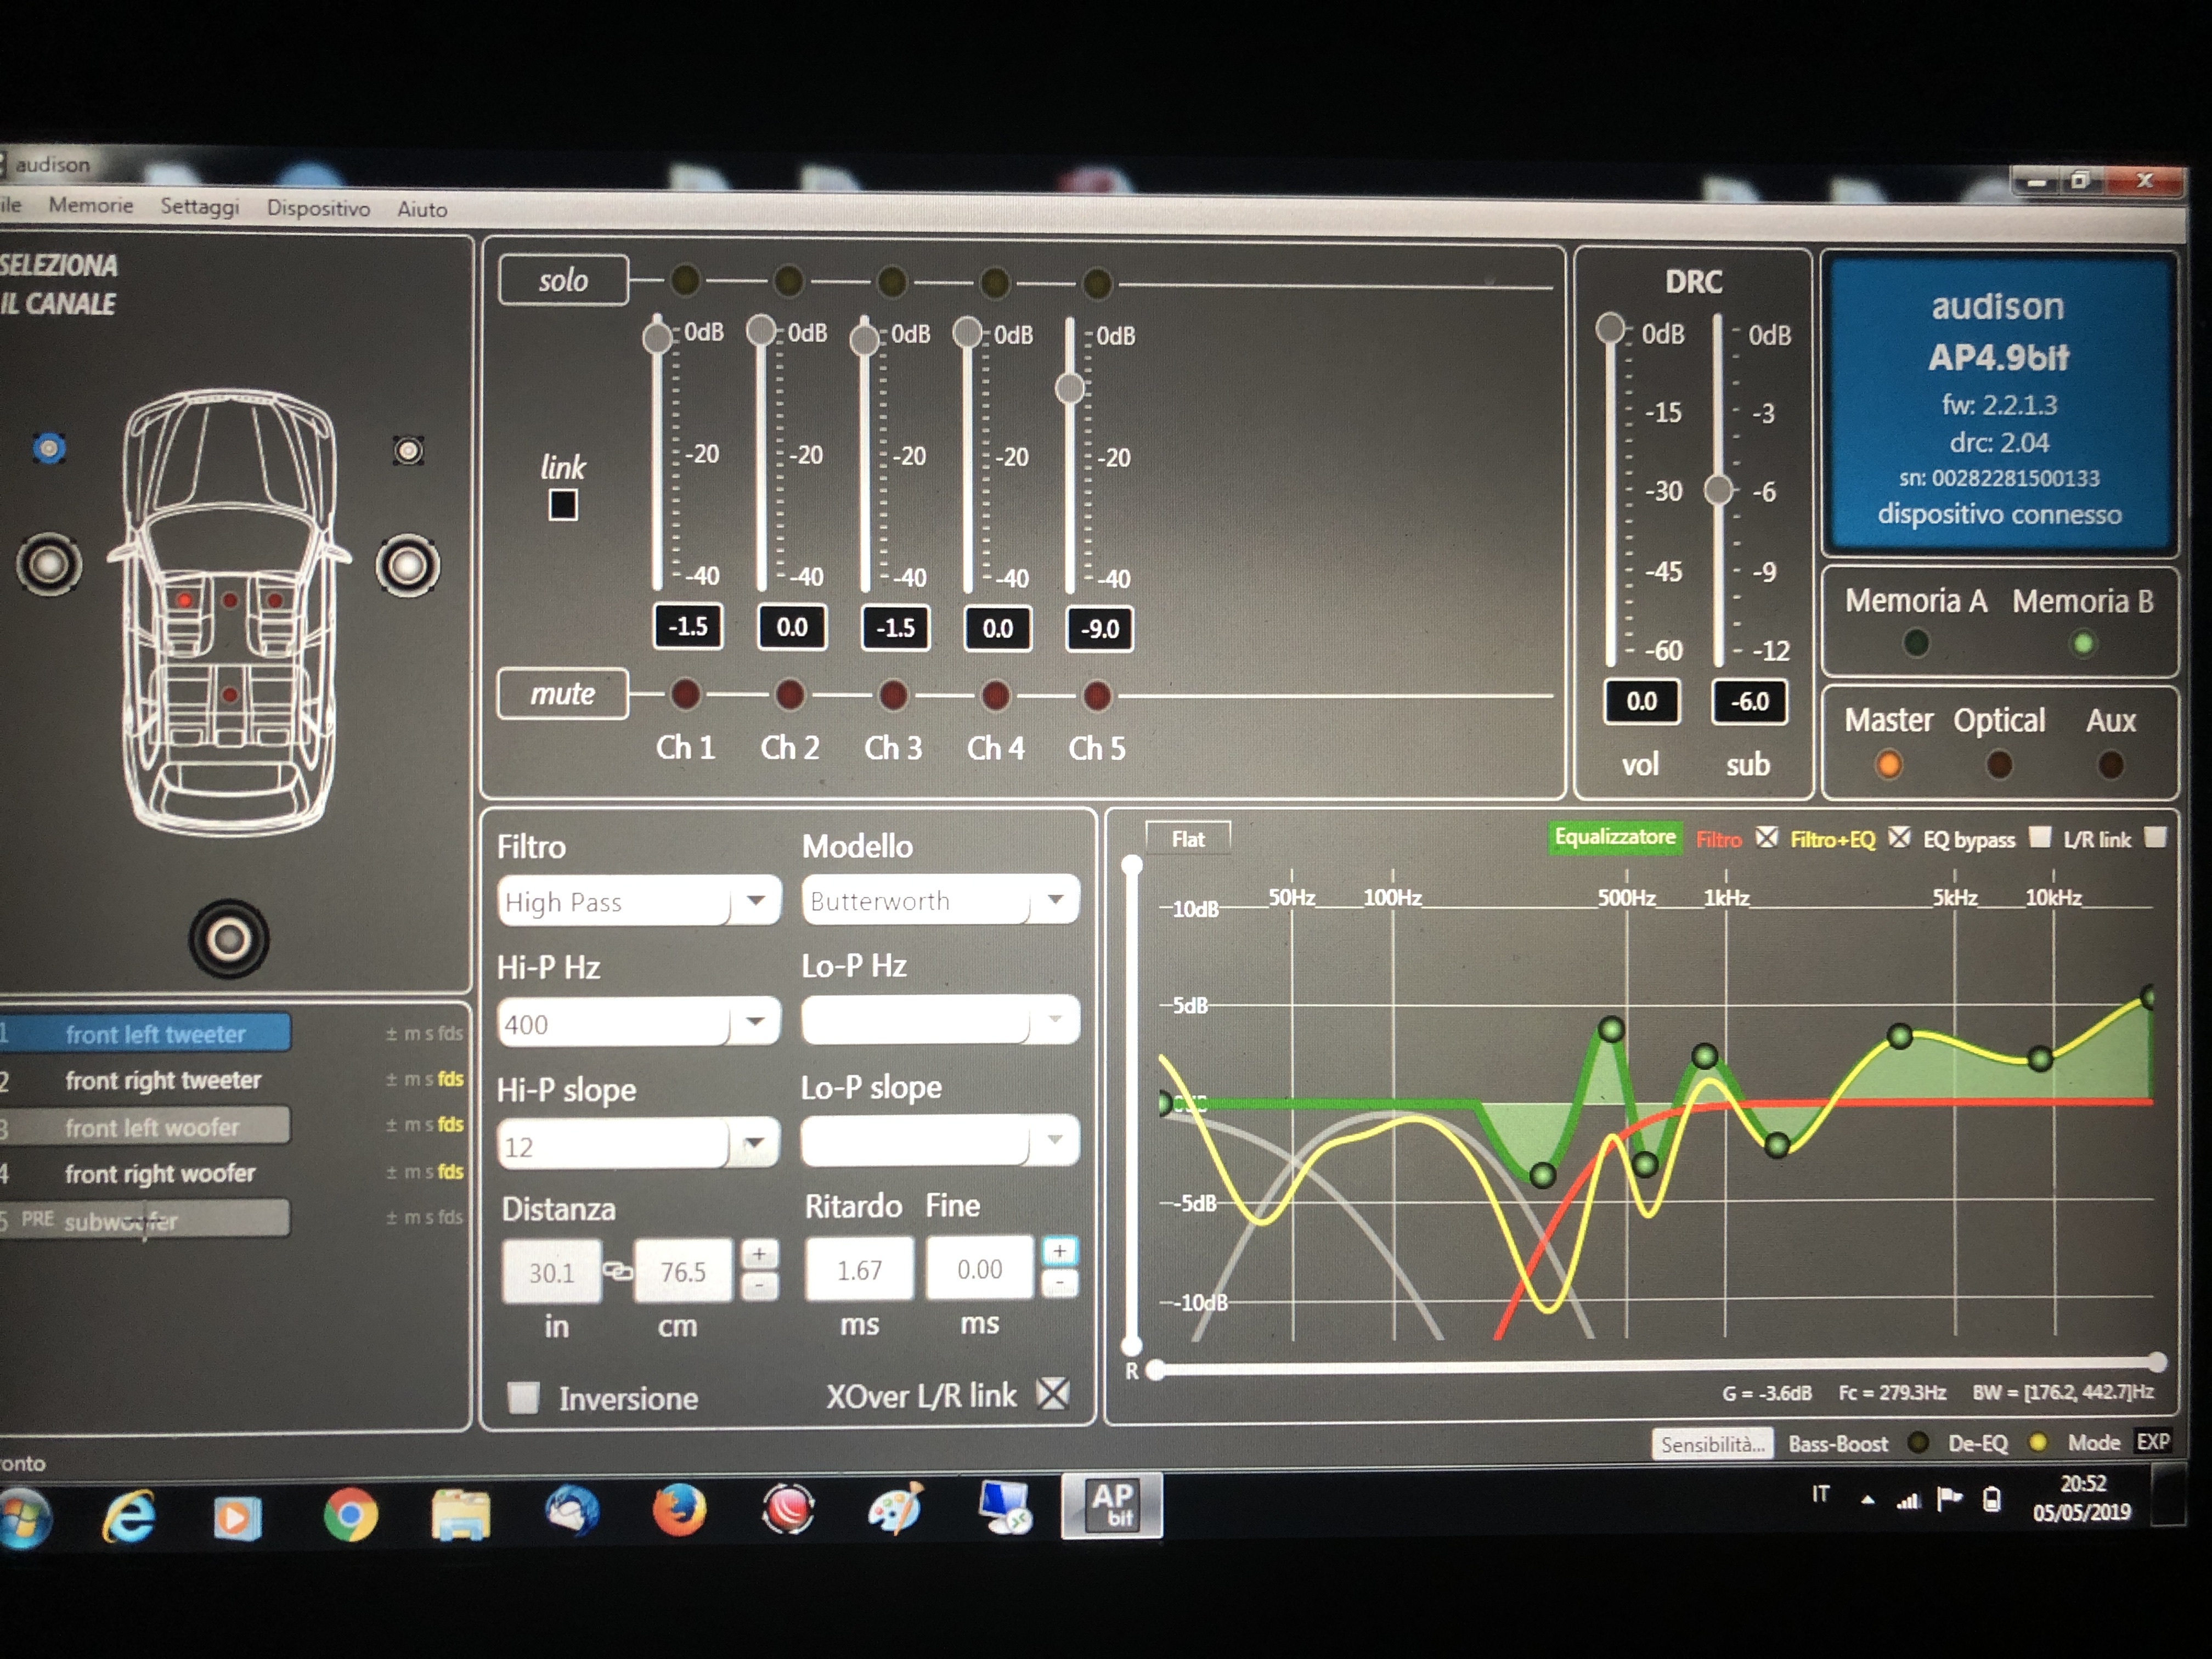The height and width of the screenshot is (1659, 2212).
Task: Select front right tweeter channel row
Action: click(x=163, y=1080)
